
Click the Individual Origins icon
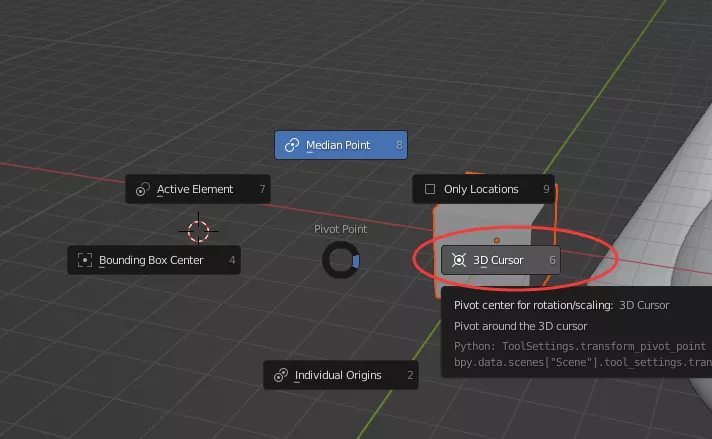pyautogui.click(x=280, y=375)
